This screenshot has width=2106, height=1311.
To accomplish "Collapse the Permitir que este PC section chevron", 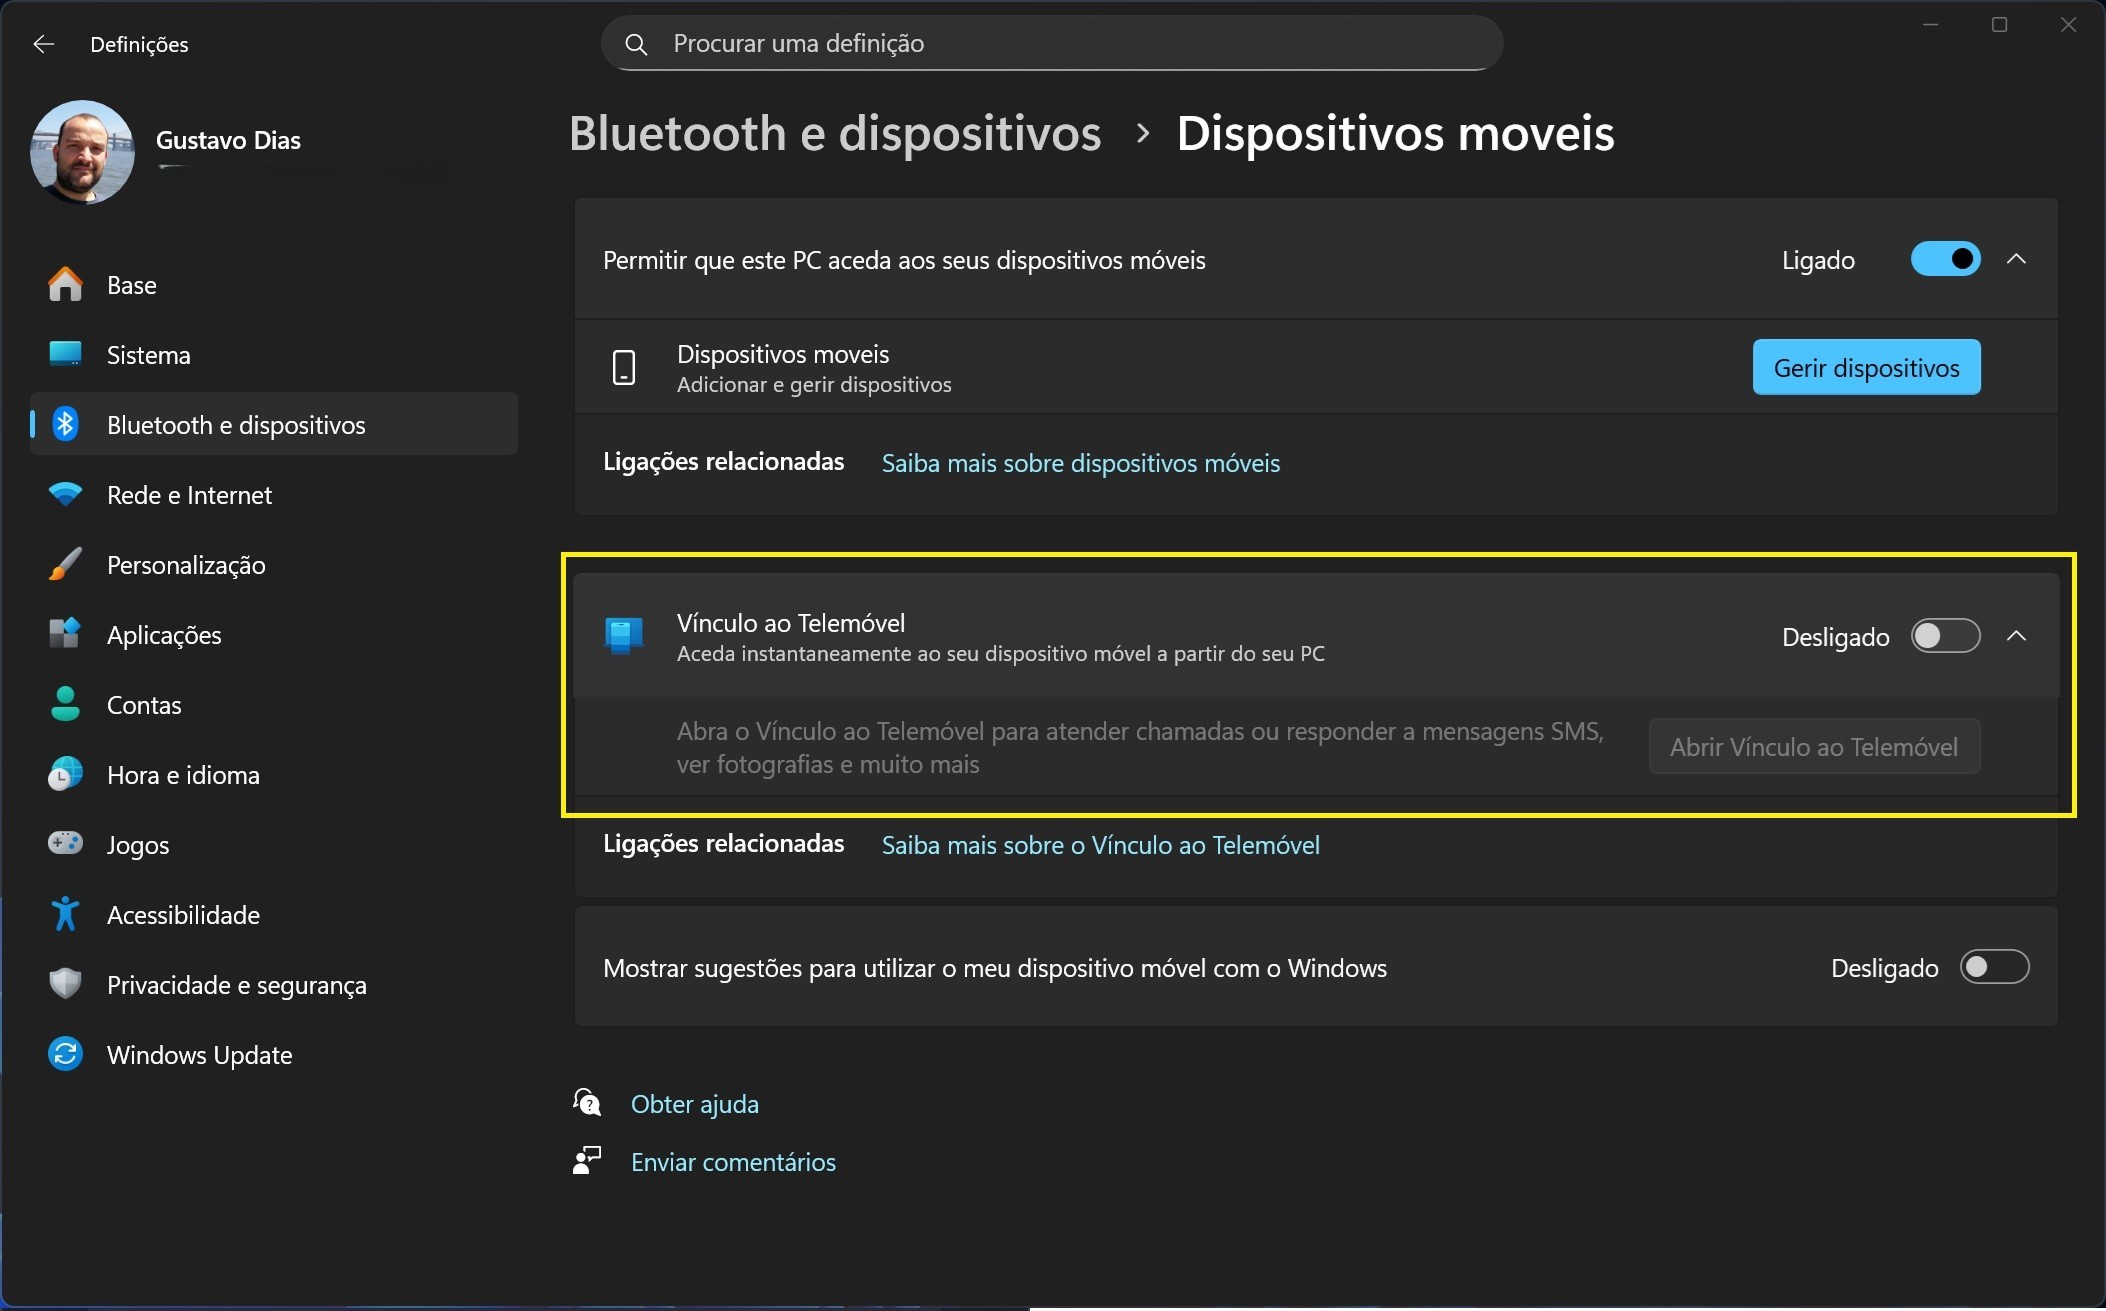I will [2016, 260].
